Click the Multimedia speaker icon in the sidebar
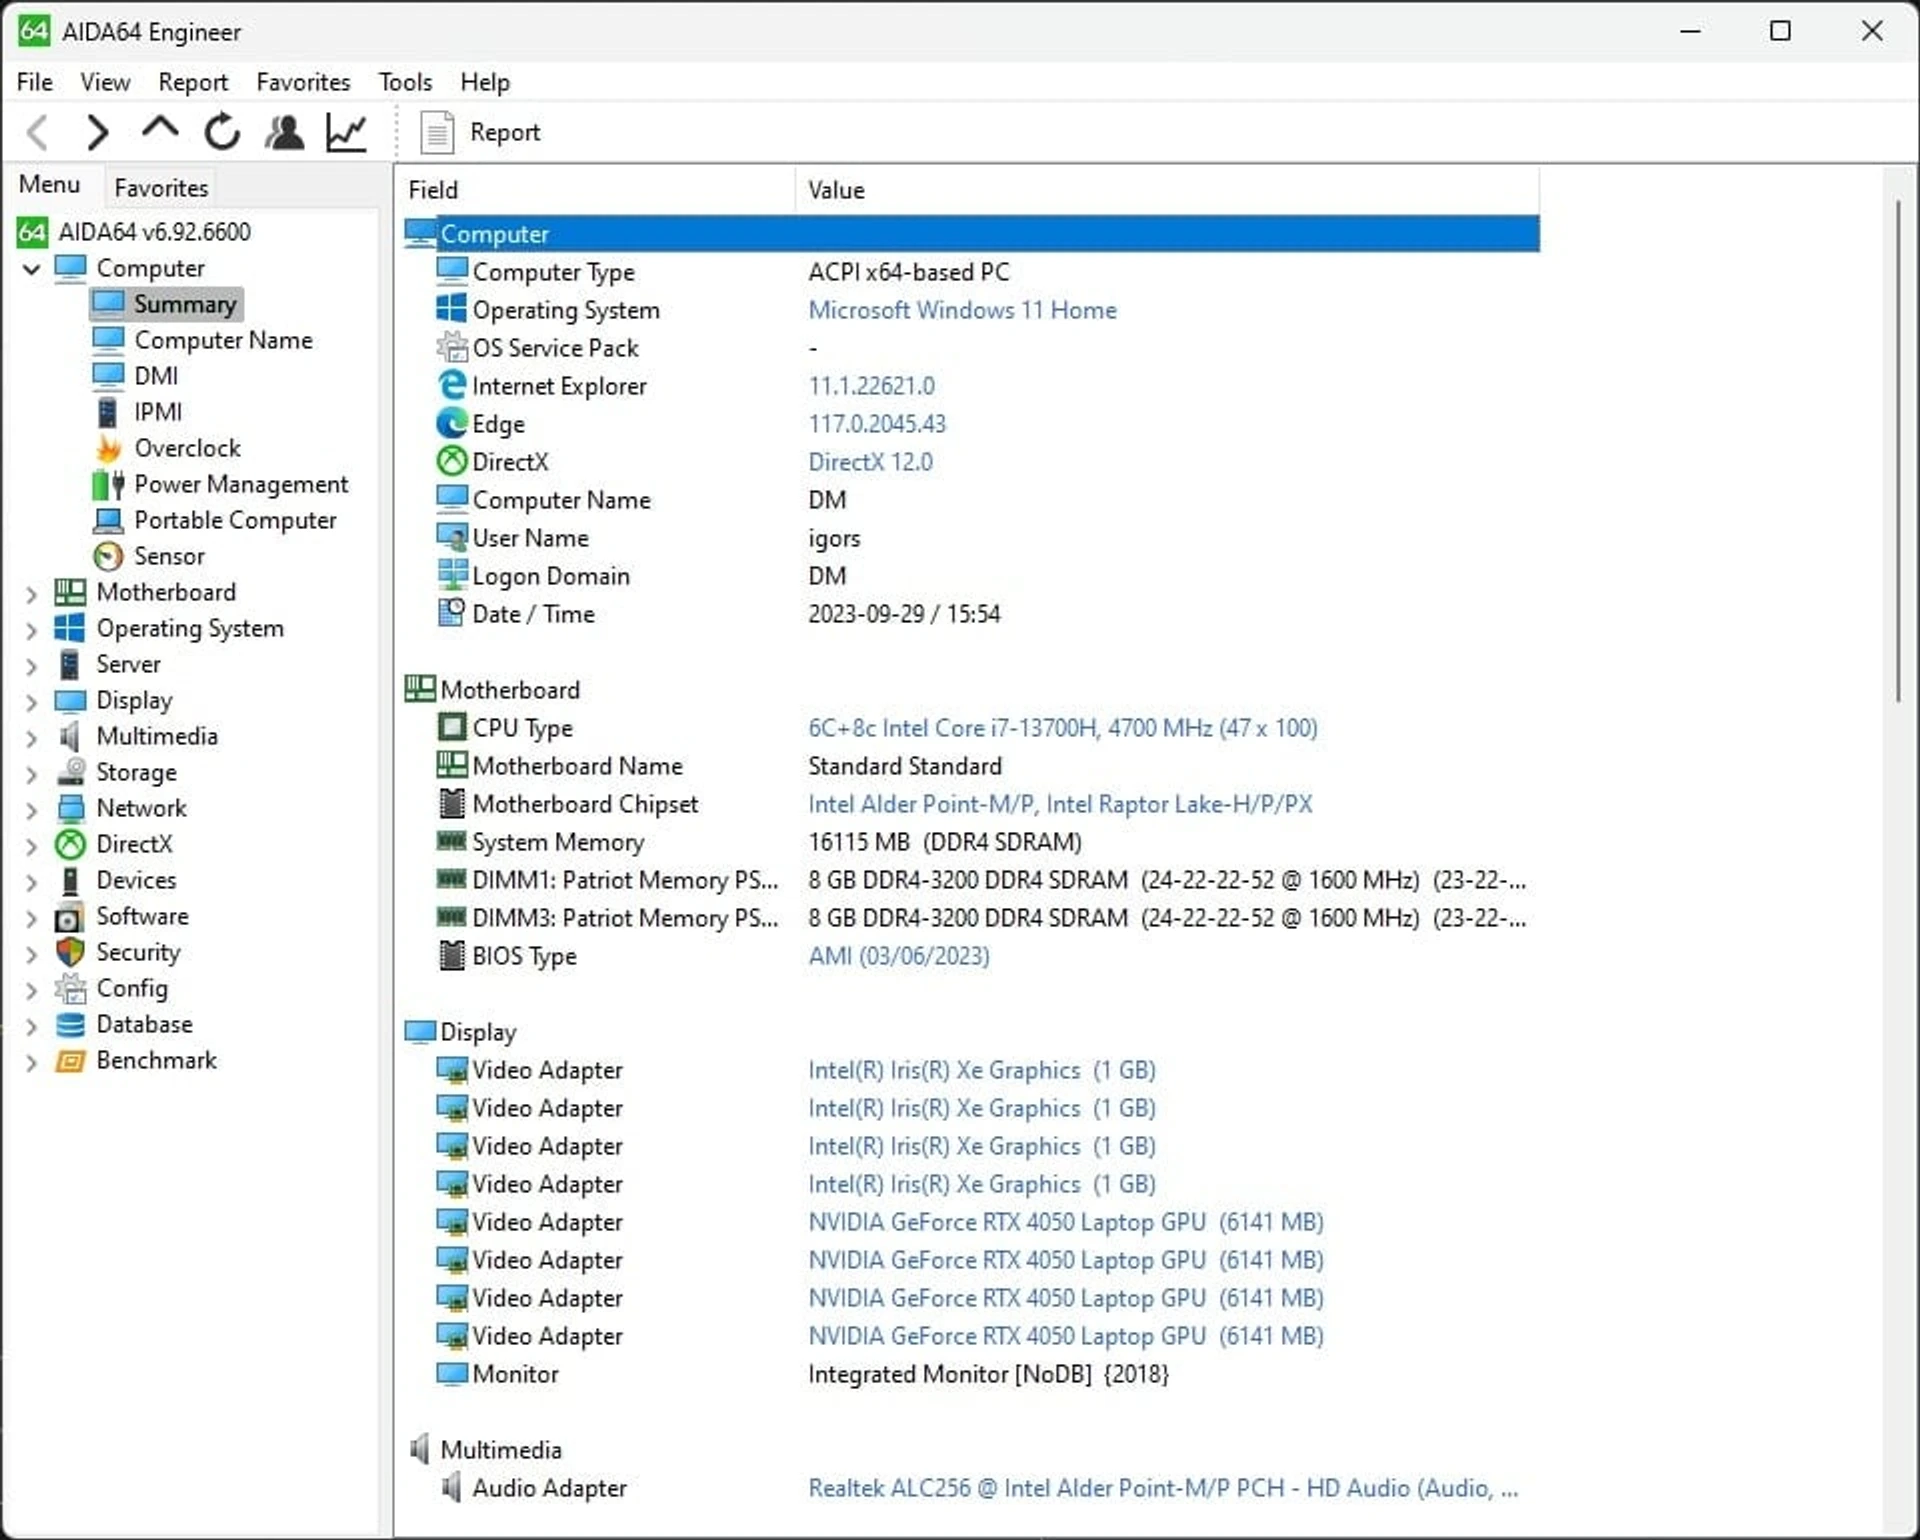Viewport: 1920px width, 1540px height. [x=70, y=737]
